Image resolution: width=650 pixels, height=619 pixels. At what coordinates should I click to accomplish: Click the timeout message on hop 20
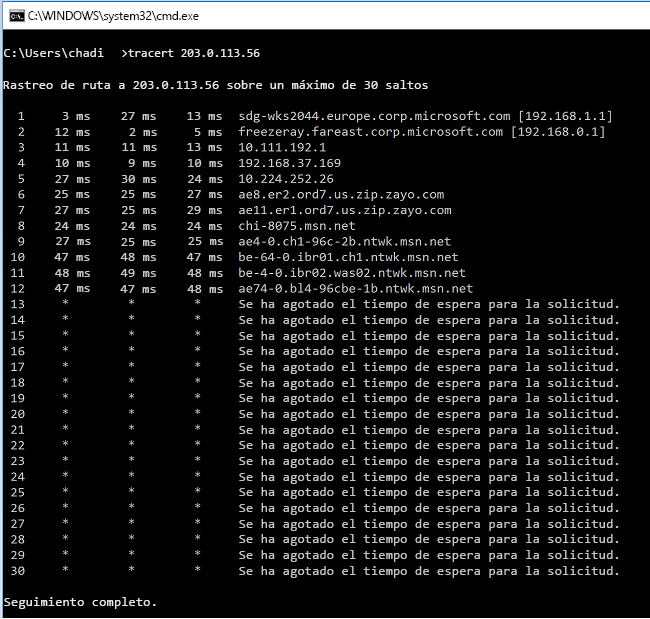pos(429,414)
